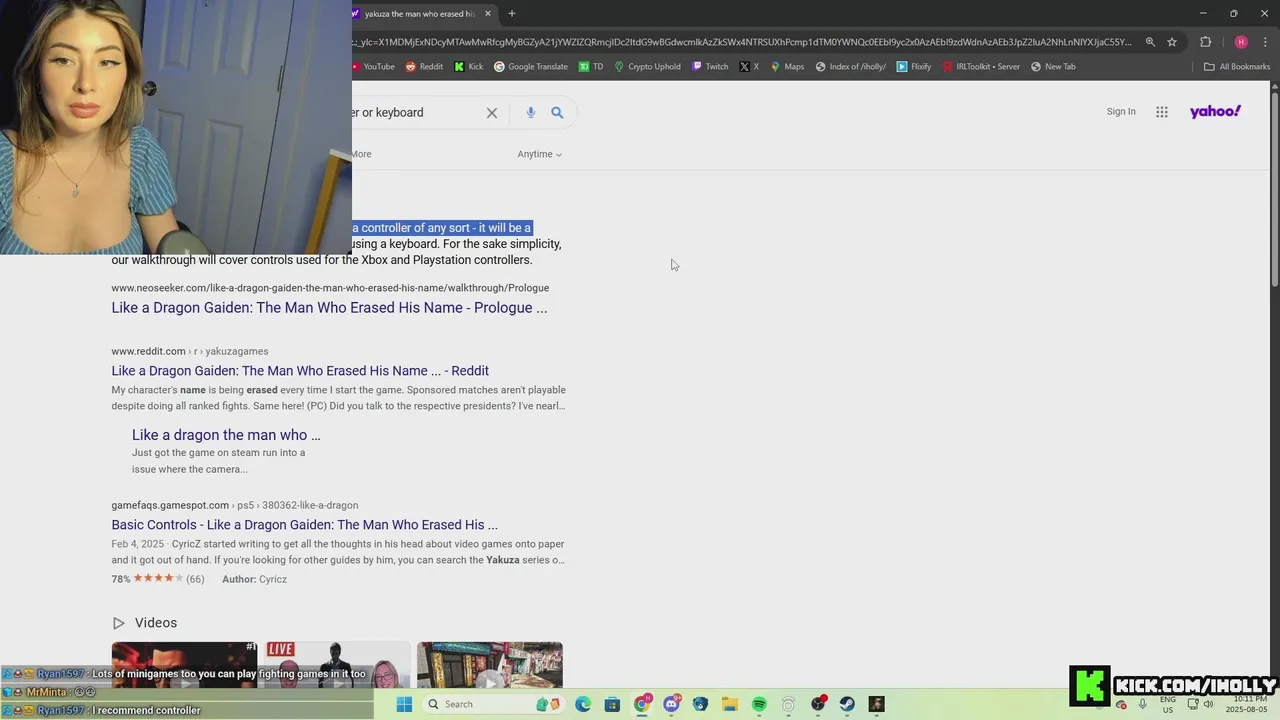This screenshot has height=720, width=1280.
Task: Open Microsoft Edge from taskbar
Action: 583,704
